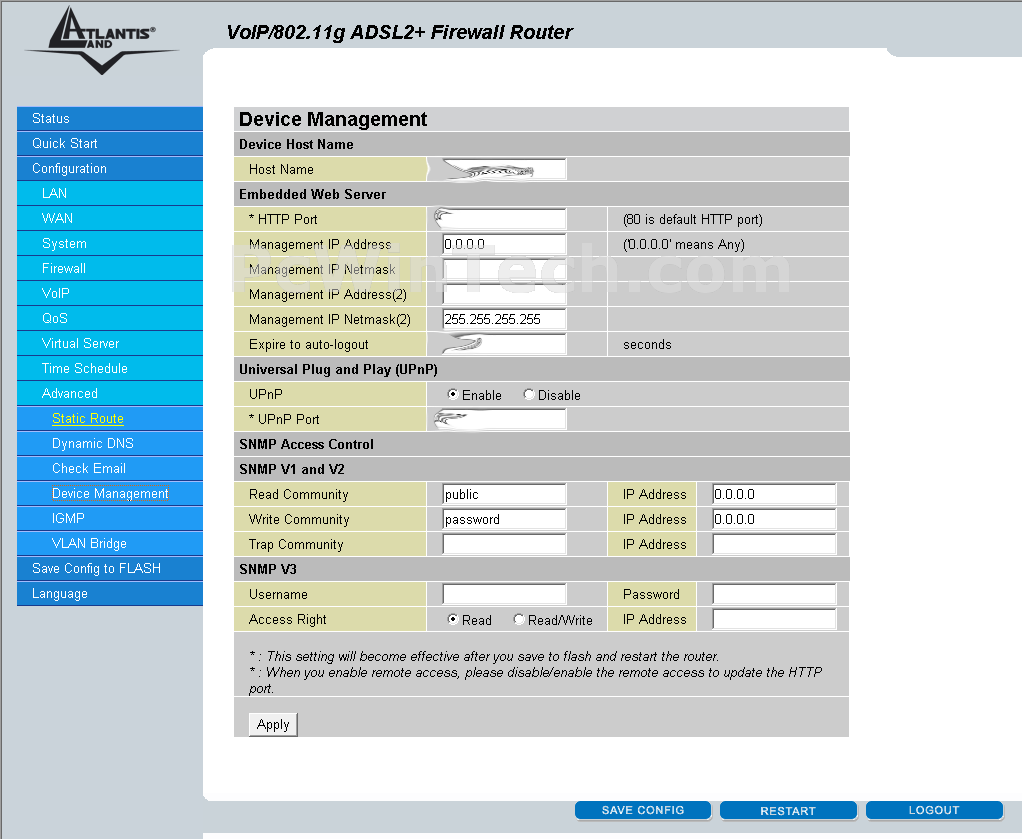Select the Read access right option
Image resolution: width=1022 pixels, height=839 pixels.
(x=453, y=620)
